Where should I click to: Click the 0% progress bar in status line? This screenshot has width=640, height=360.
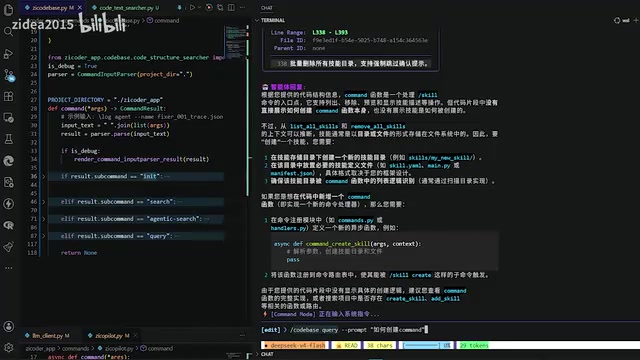(x=426, y=345)
